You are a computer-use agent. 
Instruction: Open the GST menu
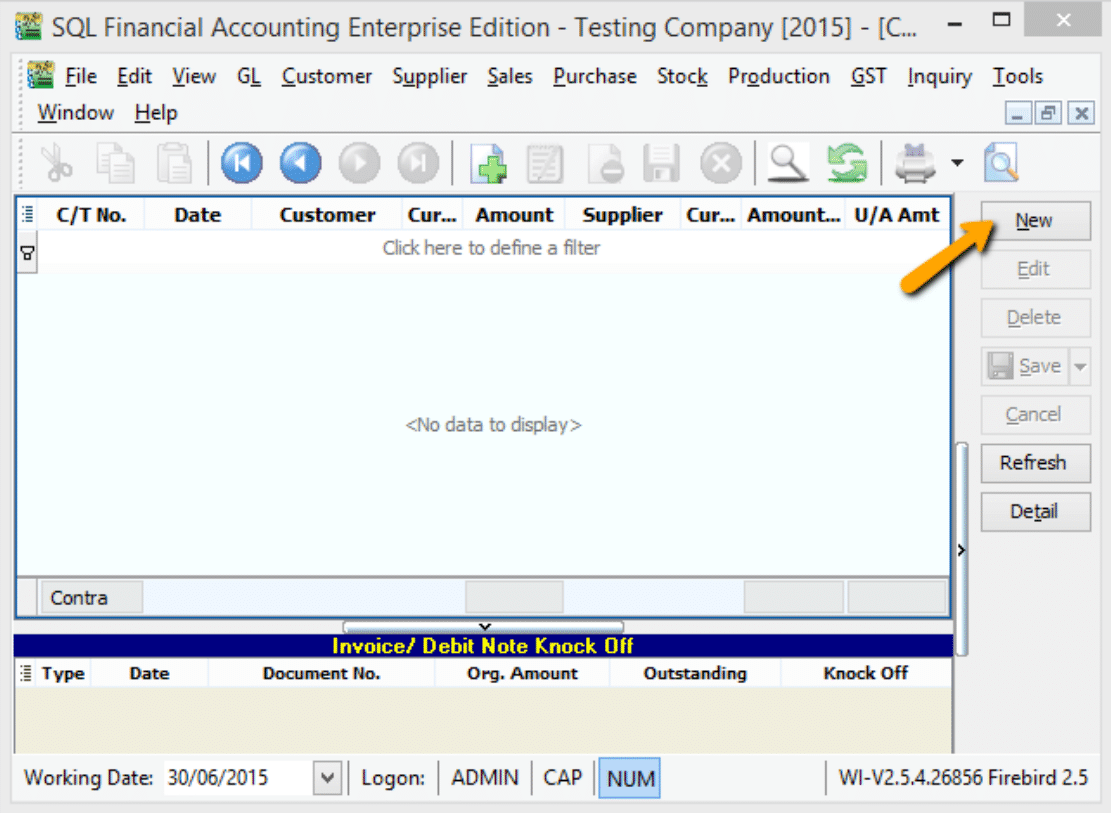coord(868,76)
